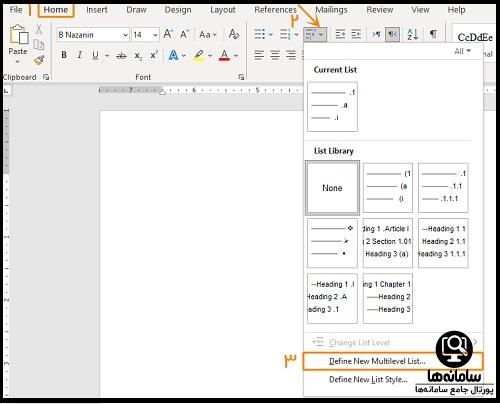
Task: Apply strikethrough formatting
Action: (121, 56)
